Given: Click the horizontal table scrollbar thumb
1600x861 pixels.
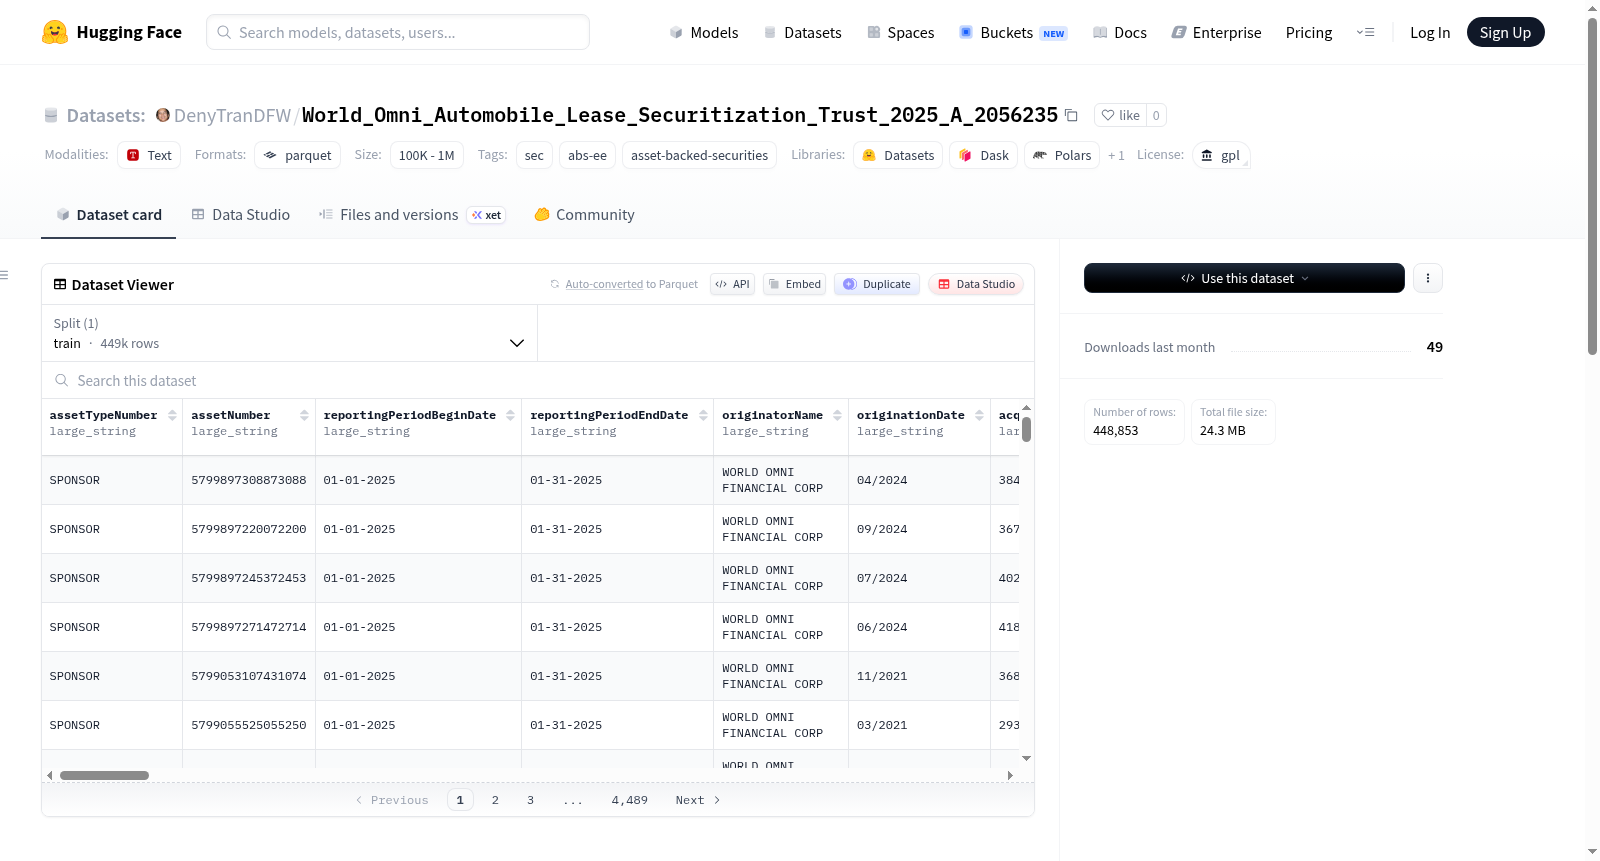Looking at the screenshot, I should point(104,775).
